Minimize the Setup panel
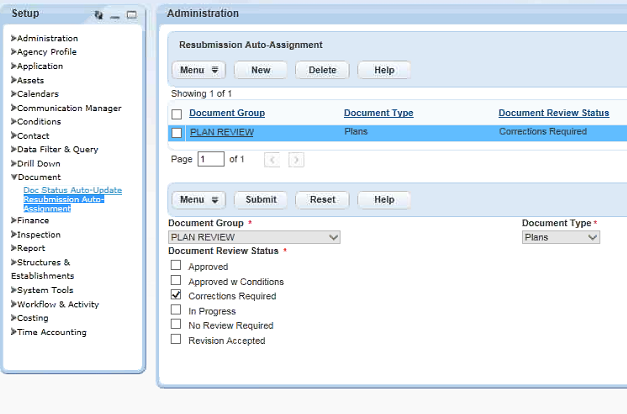This screenshot has width=627, height=414. [x=115, y=16]
